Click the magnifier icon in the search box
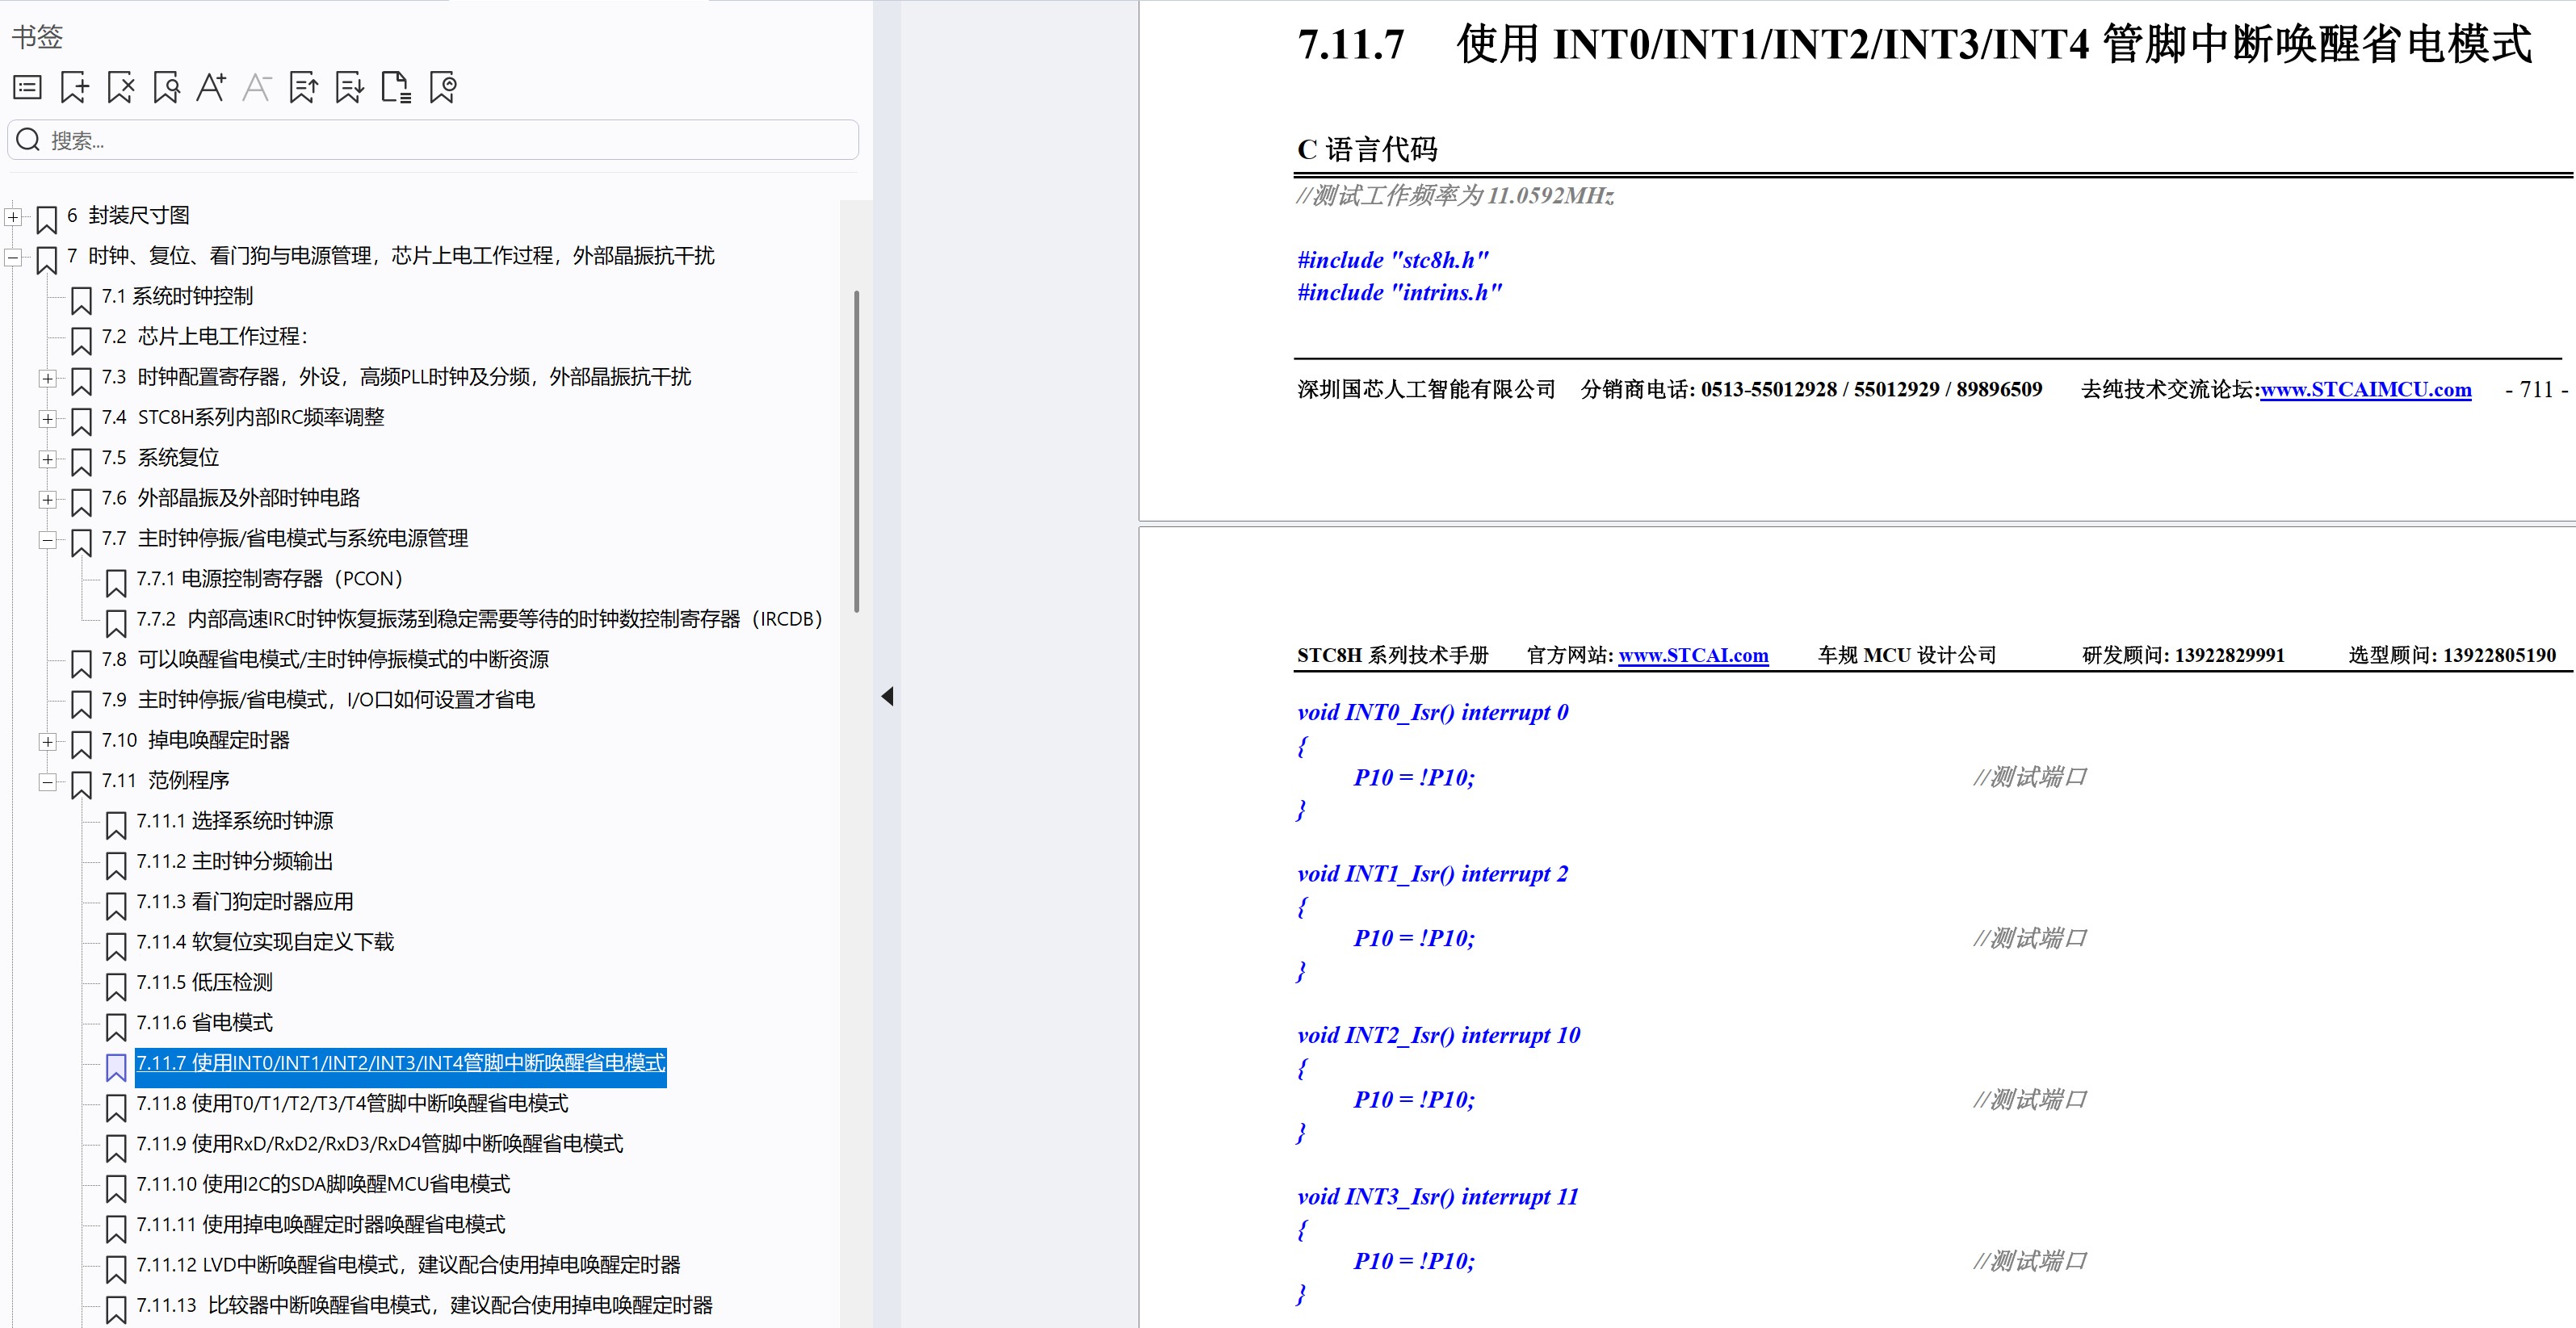2576x1328 pixels. tap(28, 140)
